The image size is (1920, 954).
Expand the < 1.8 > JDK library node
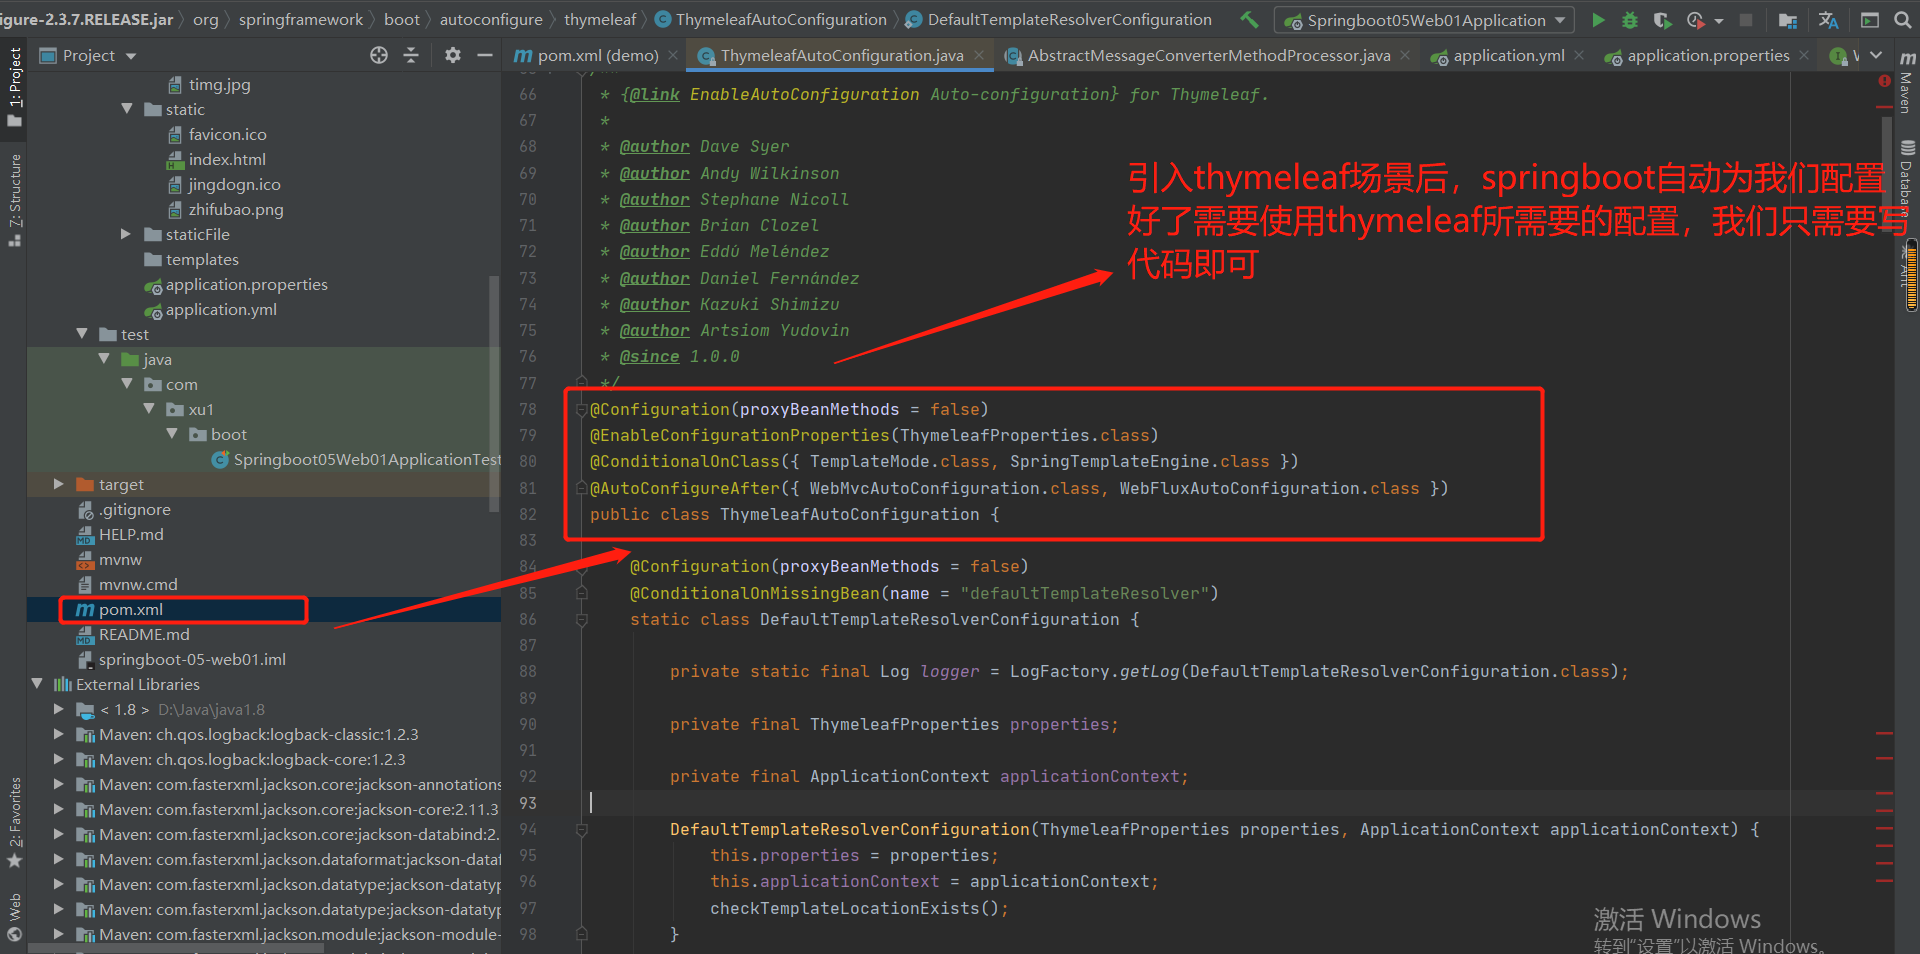point(59,709)
